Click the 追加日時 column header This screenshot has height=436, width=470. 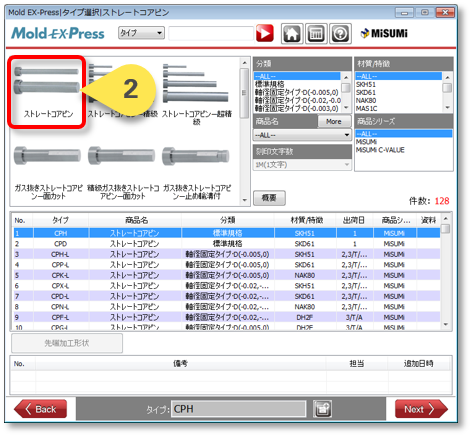(419, 363)
